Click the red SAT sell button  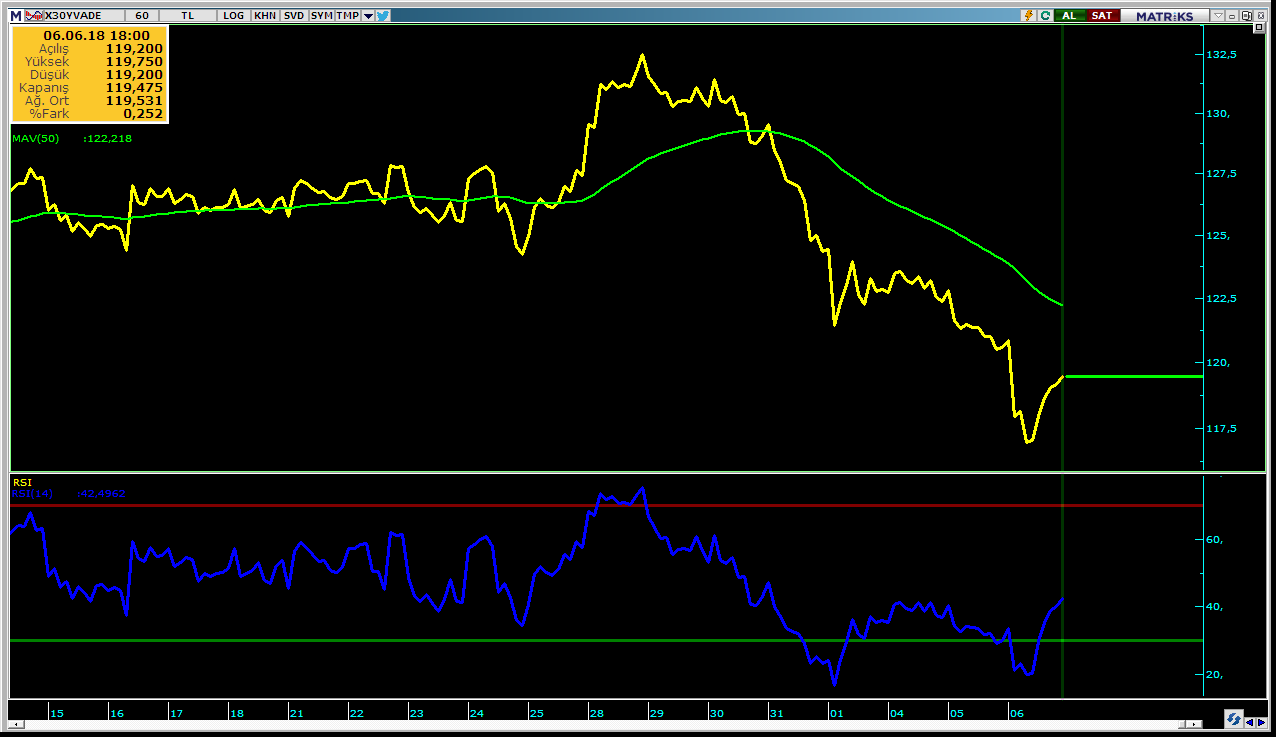coord(1101,15)
